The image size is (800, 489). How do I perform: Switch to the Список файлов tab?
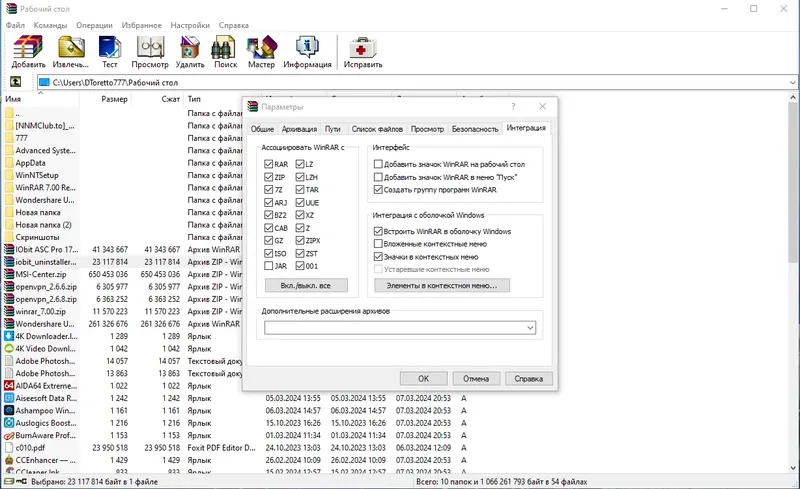(x=377, y=129)
